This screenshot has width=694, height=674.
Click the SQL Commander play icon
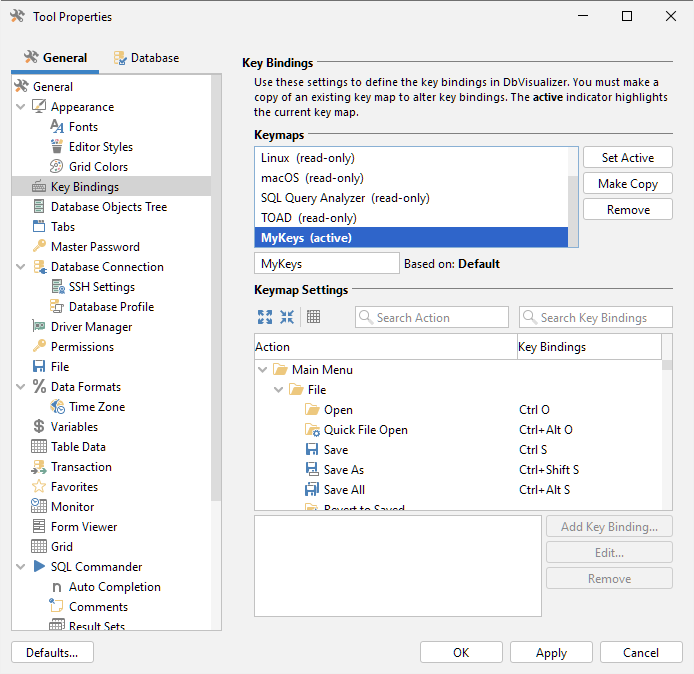(39, 567)
